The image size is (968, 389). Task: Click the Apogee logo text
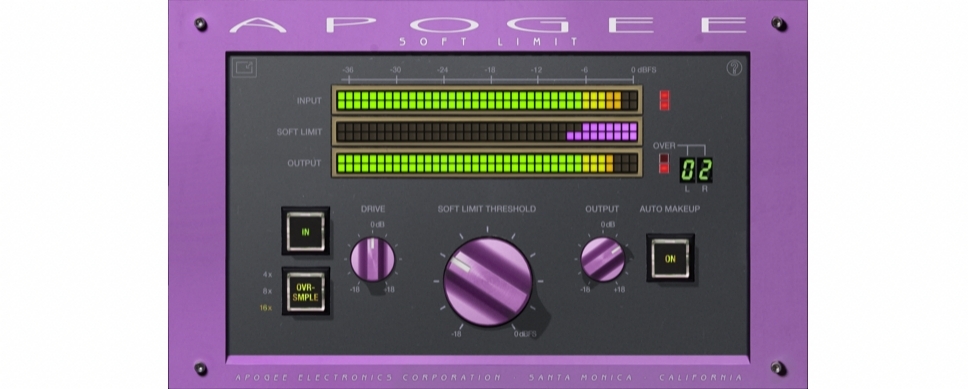[x=488, y=25]
